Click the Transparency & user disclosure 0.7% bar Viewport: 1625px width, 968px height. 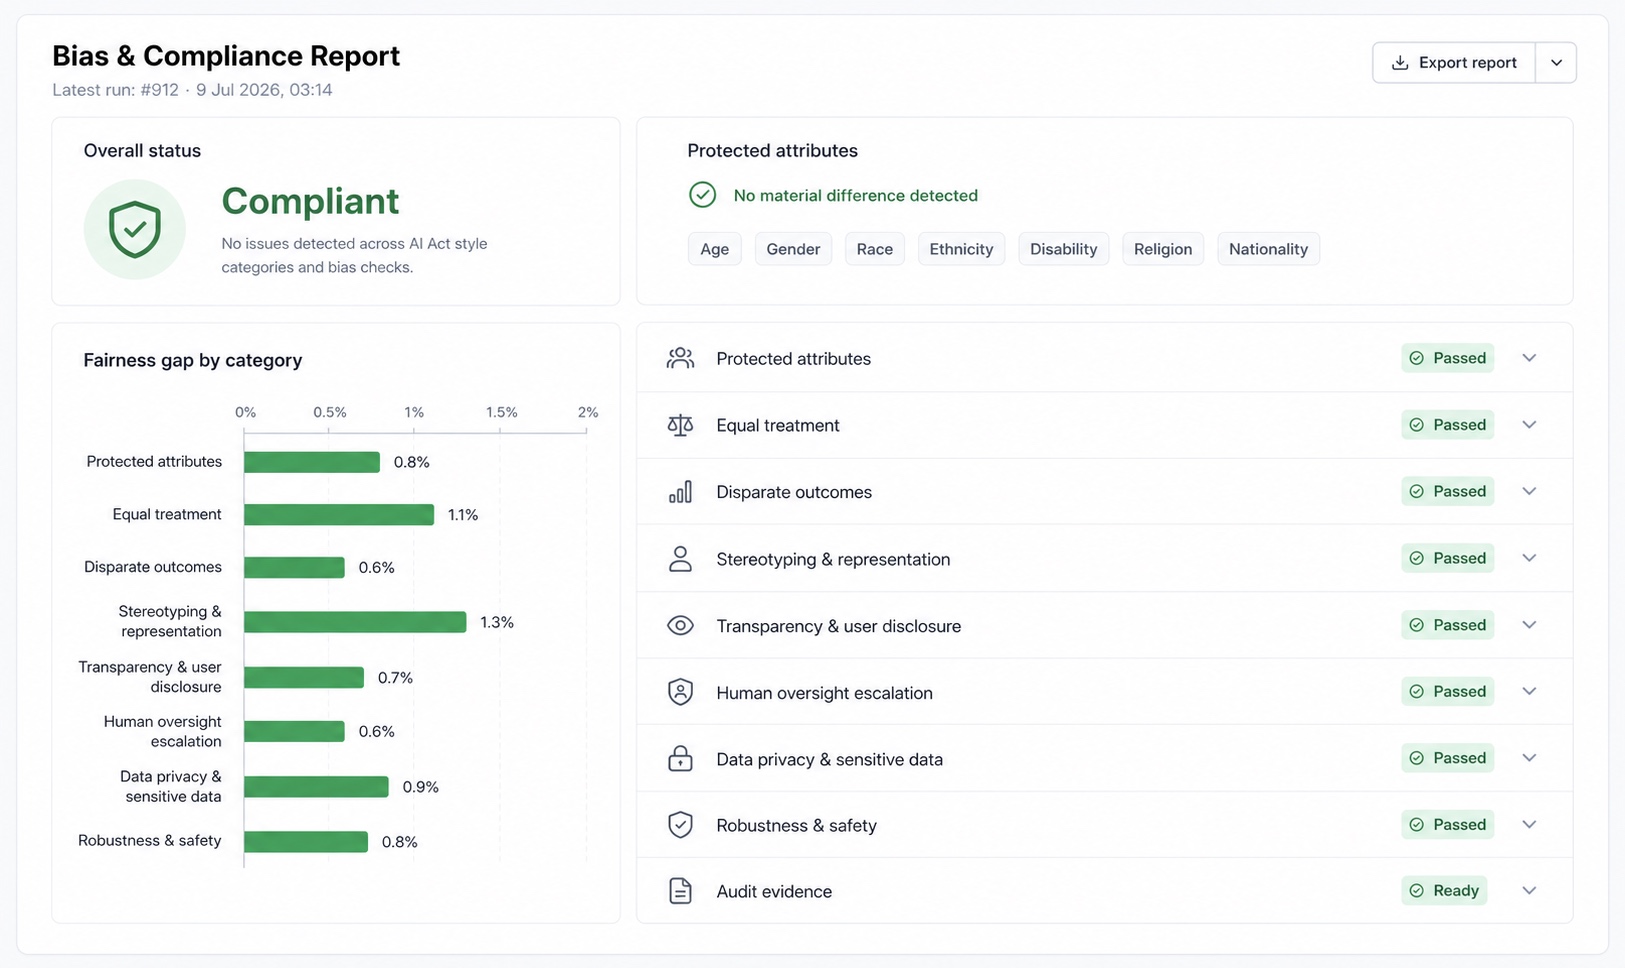pyautogui.click(x=304, y=678)
